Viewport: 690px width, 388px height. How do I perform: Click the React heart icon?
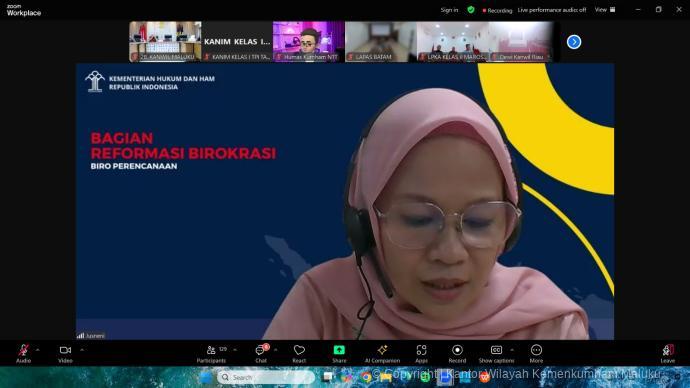tap(299, 353)
